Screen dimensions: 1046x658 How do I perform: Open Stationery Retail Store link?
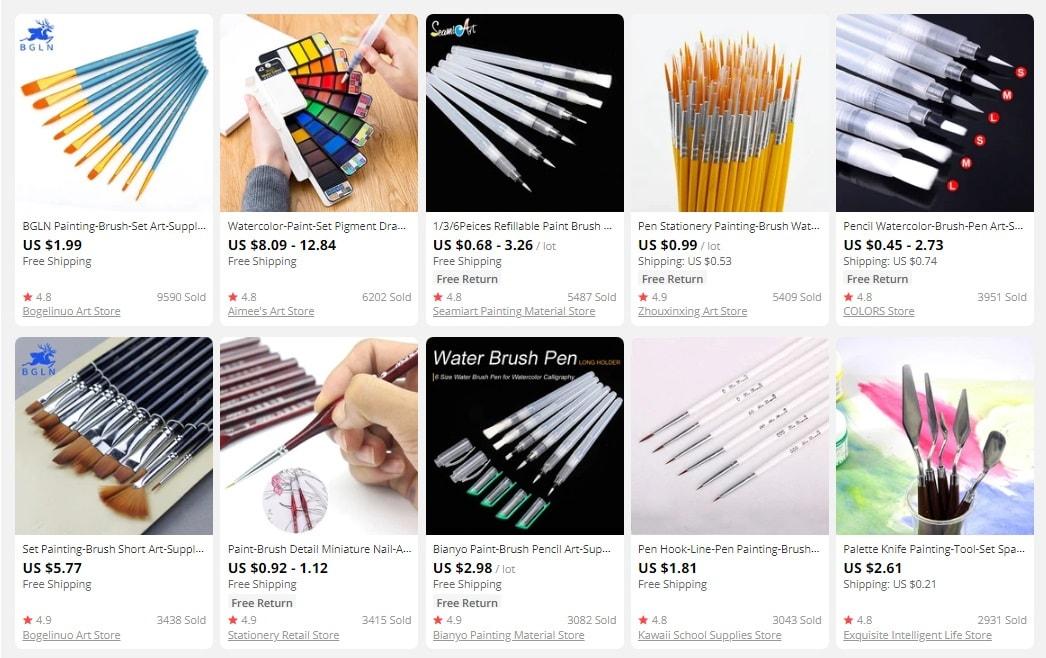click(284, 635)
